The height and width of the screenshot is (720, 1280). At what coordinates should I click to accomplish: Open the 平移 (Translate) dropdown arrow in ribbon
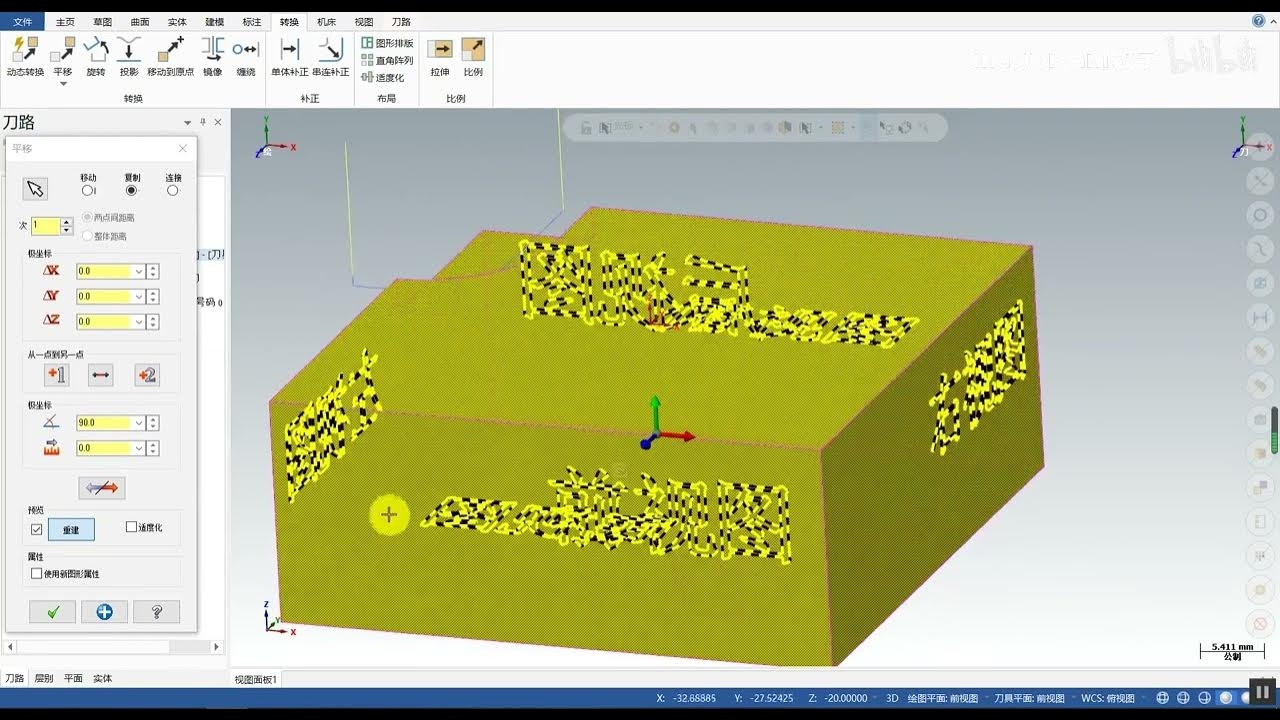(63, 84)
